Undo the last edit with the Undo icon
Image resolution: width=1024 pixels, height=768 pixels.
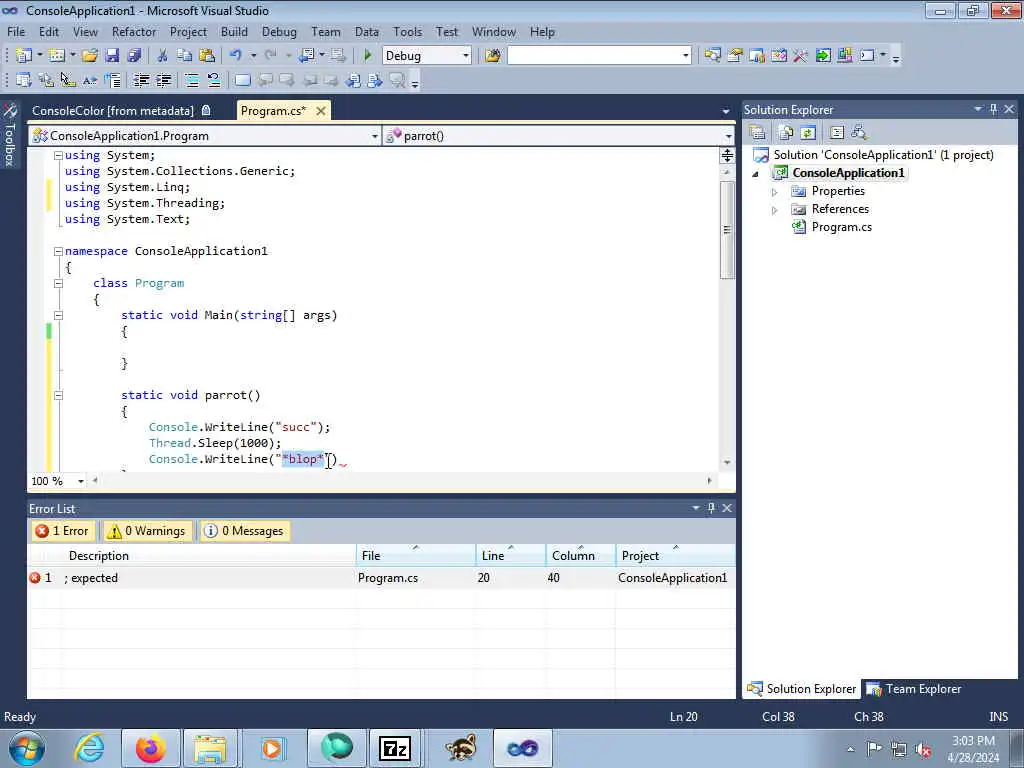coord(236,56)
